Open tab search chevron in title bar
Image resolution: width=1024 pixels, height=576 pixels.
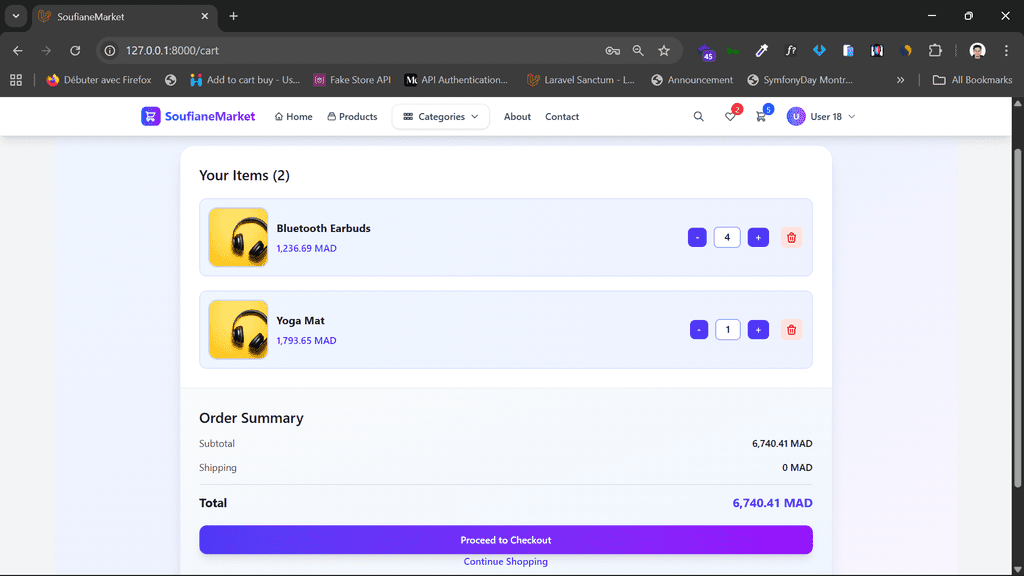click(x=16, y=16)
